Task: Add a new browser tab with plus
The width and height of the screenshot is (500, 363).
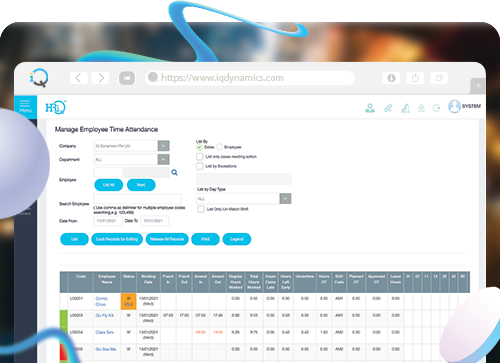Action: coord(478,86)
